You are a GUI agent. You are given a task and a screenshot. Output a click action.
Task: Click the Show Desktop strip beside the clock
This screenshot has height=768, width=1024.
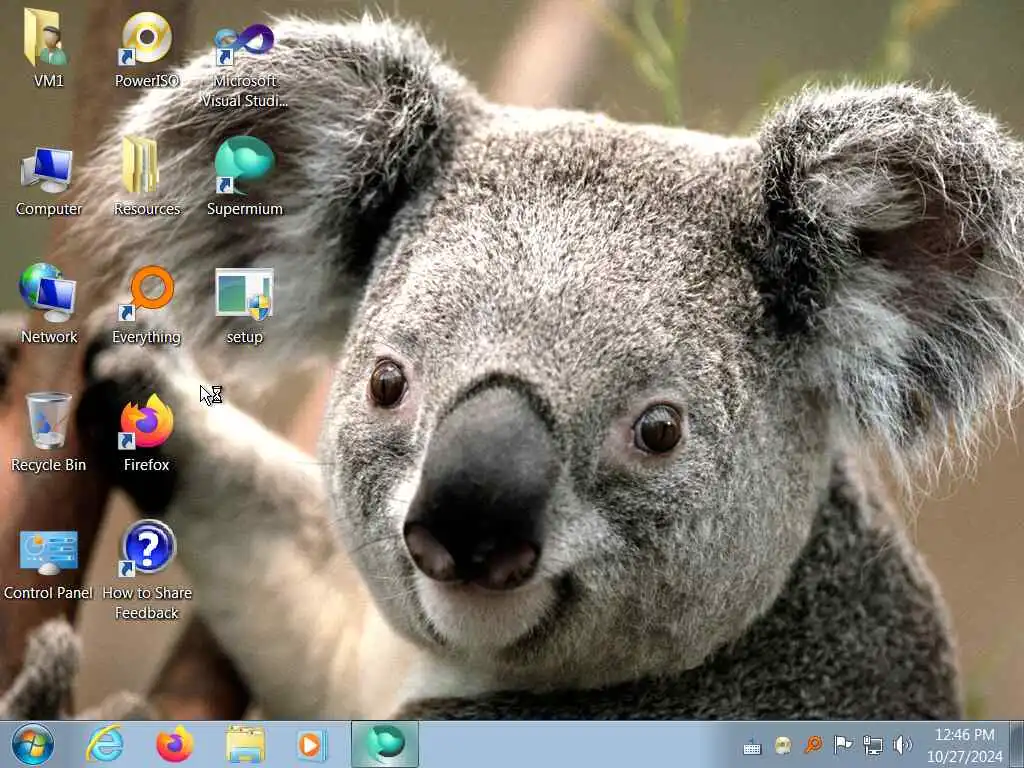[1017, 744]
